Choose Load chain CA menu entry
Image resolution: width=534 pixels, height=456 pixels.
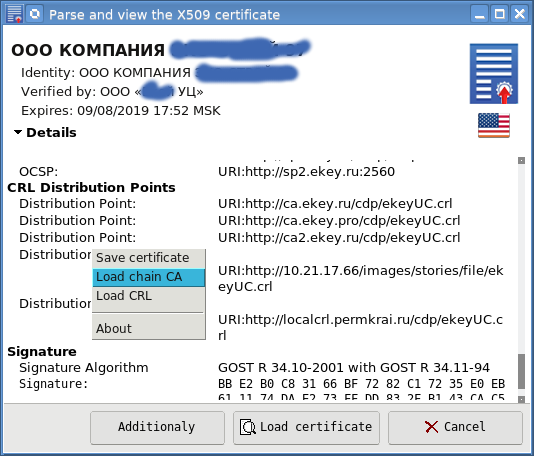[148, 277]
